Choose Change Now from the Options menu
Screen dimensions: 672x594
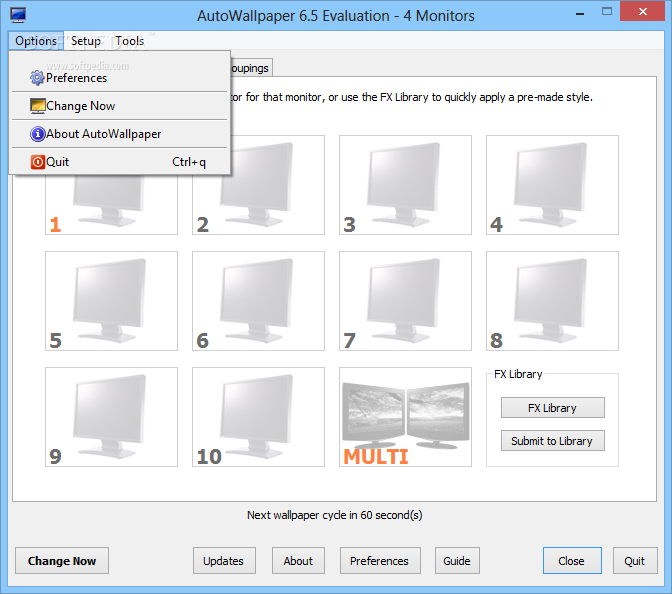[x=120, y=106]
